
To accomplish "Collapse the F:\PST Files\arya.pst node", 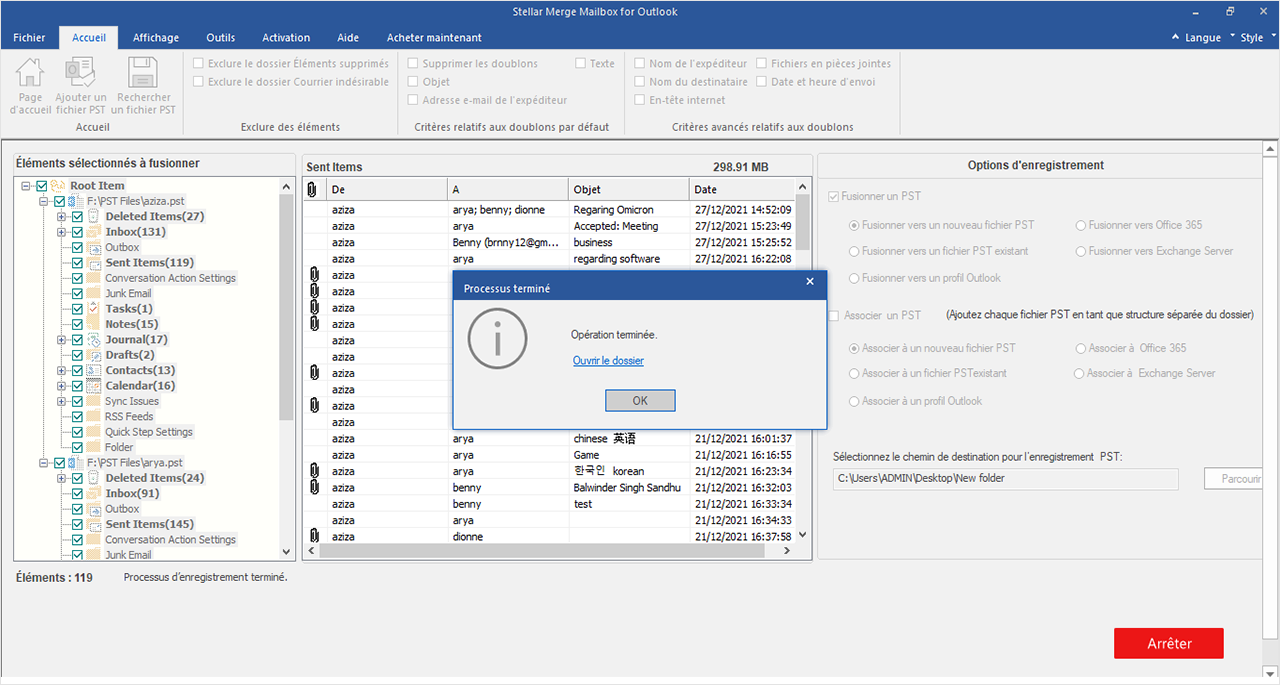I will (44, 463).
